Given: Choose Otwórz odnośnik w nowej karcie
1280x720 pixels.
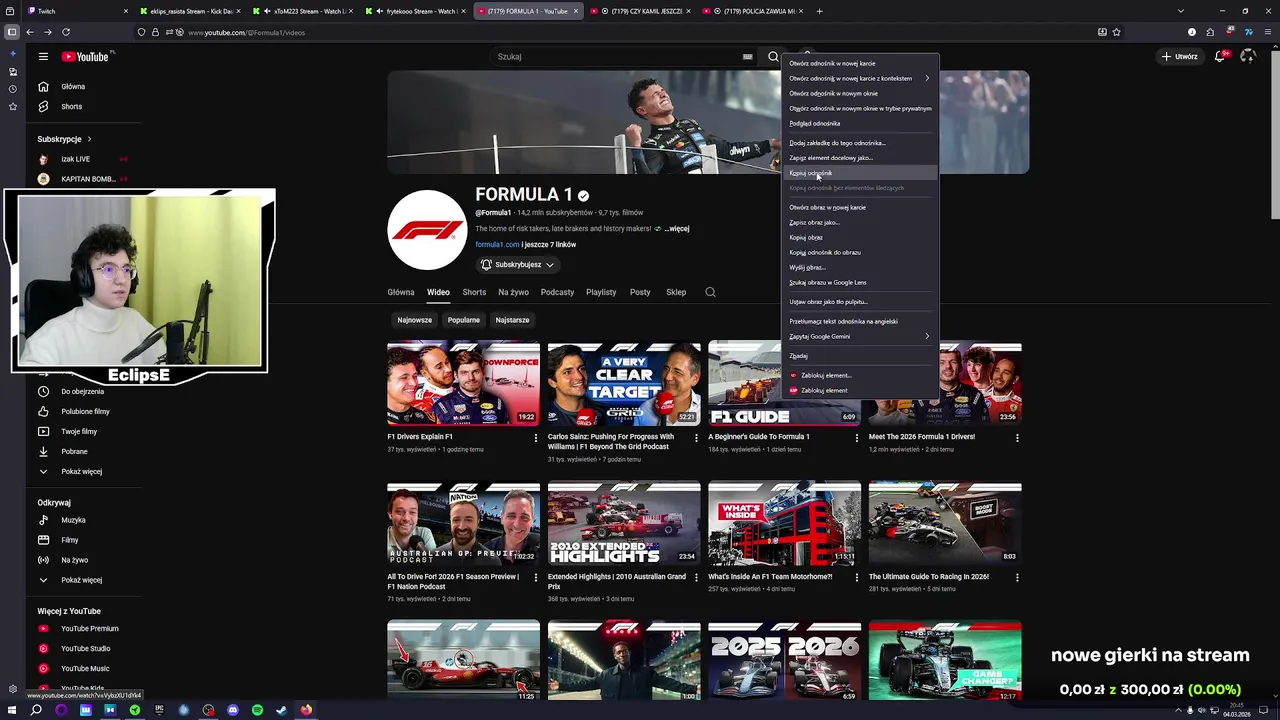Looking at the screenshot, I should pyautogui.click(x=859, y=63).
